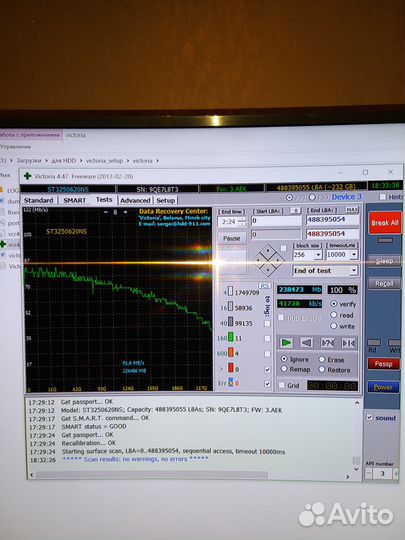Click the random seek scan button
Screen dimensions: 405x540
(328, 343)
